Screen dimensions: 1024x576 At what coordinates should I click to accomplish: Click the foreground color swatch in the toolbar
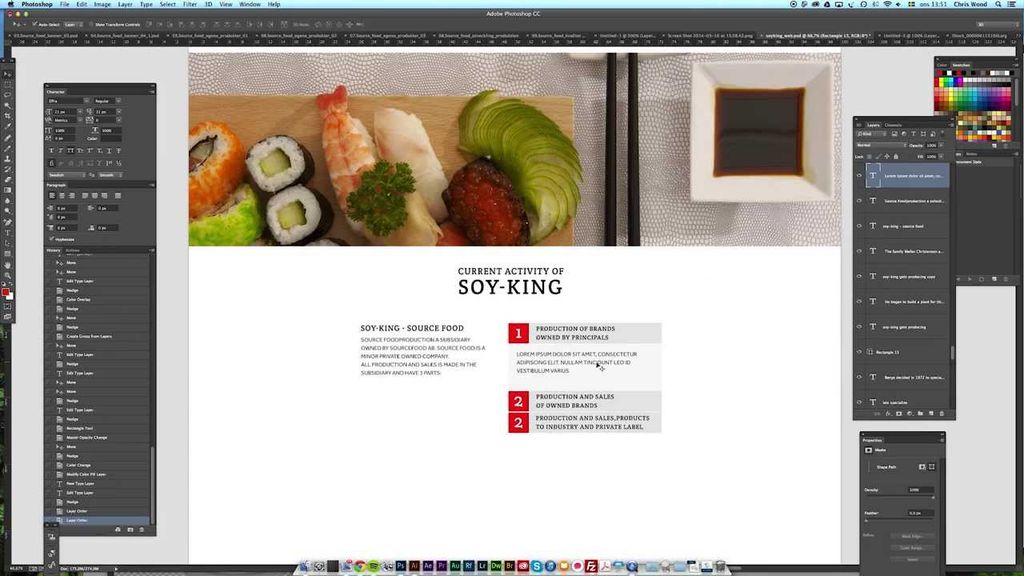(5, 289)
